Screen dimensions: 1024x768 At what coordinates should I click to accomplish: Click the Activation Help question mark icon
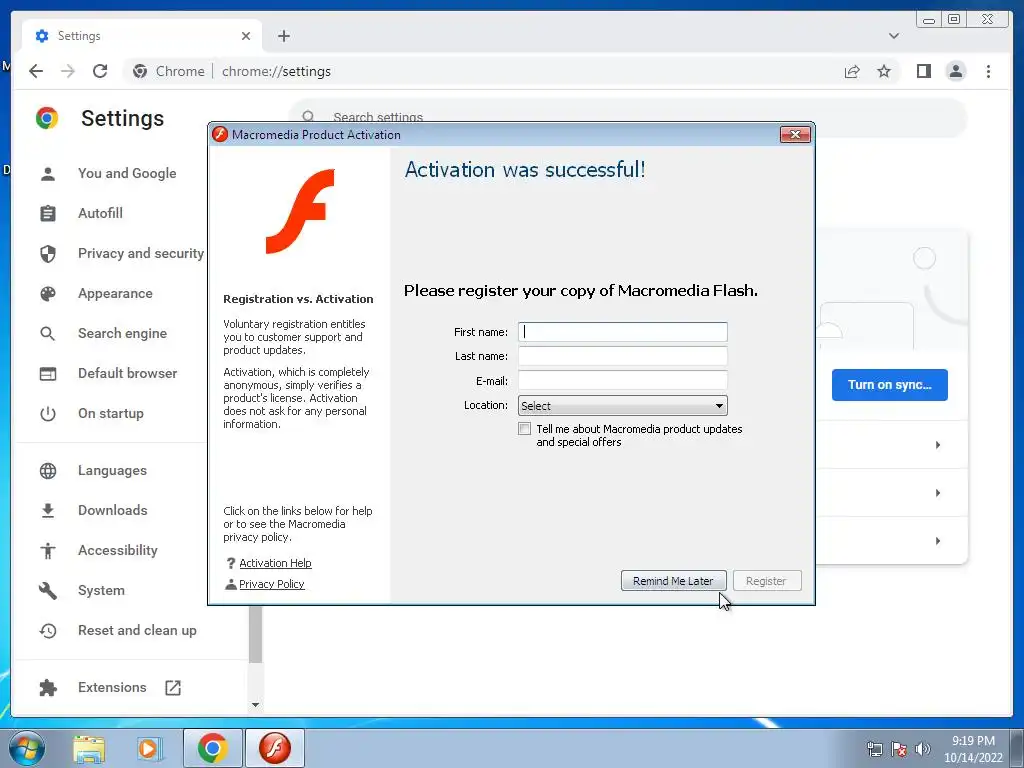pyautogui.click(x=231, y=563)
